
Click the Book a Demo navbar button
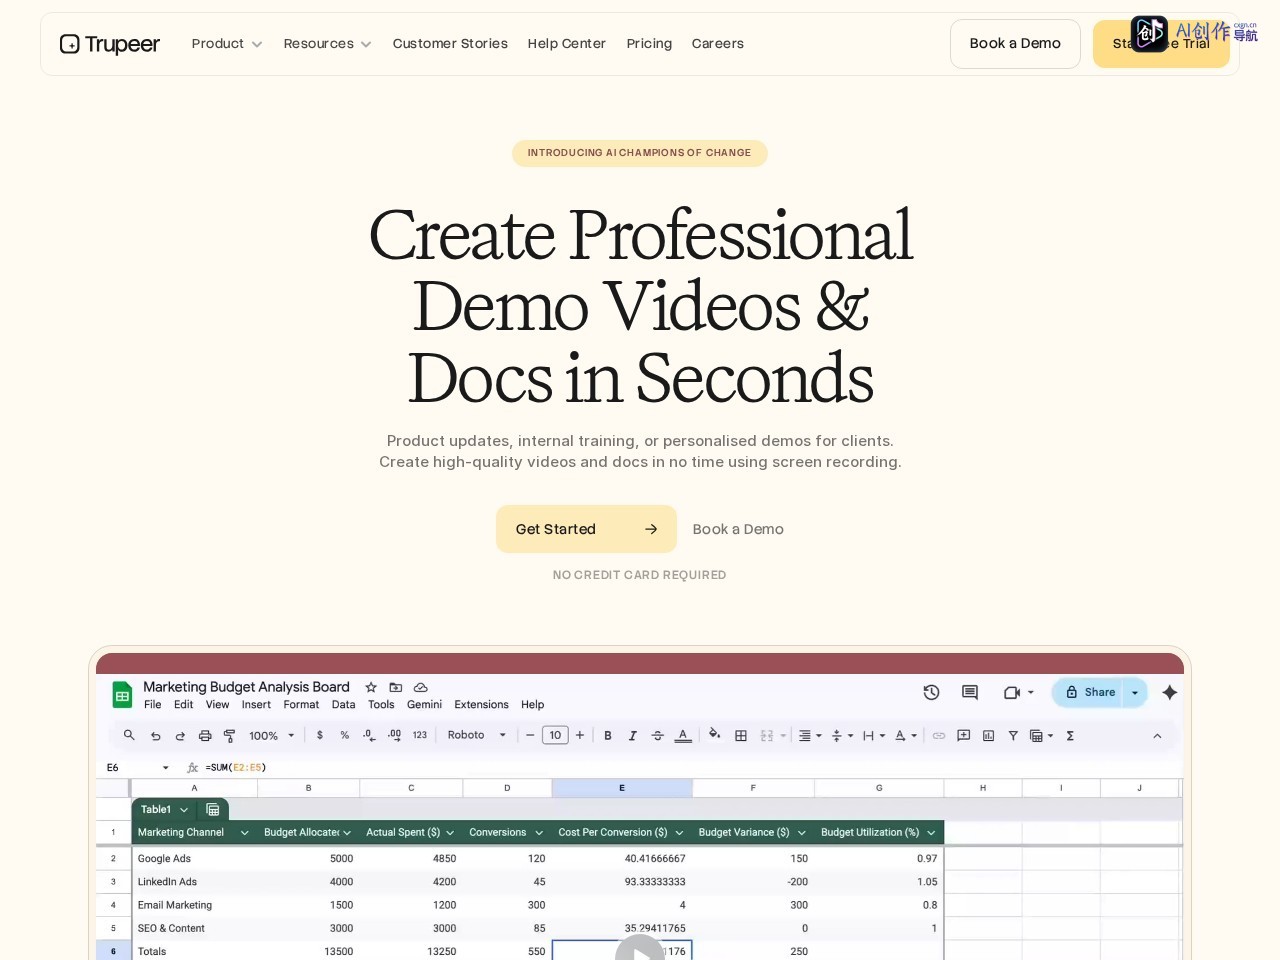(x=1015, y=44)
